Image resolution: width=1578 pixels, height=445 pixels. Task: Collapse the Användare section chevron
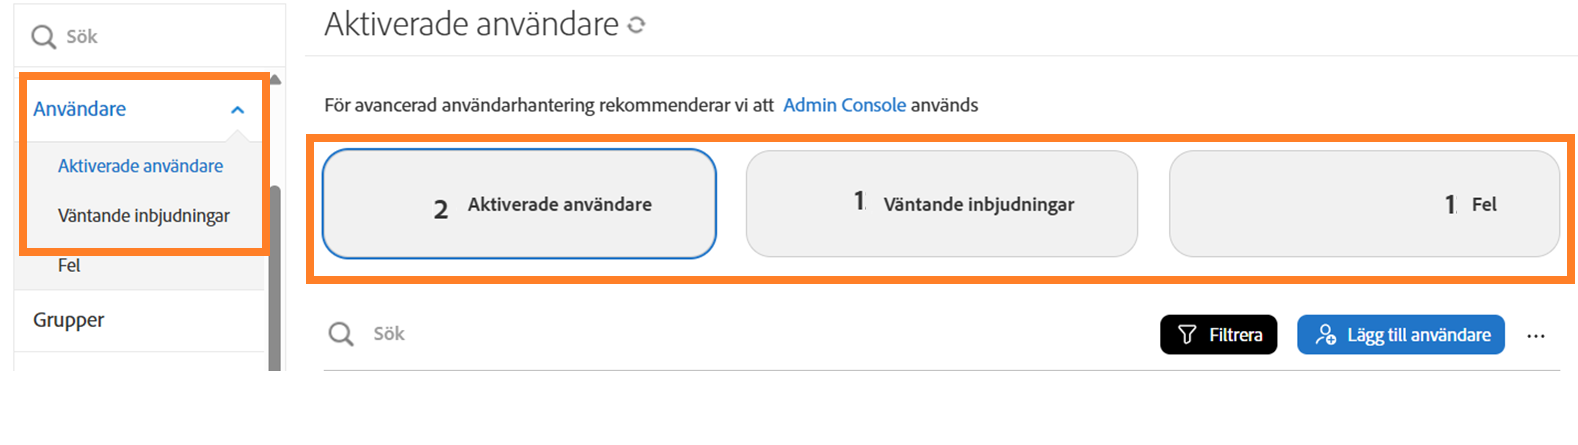tap(237, 110)
